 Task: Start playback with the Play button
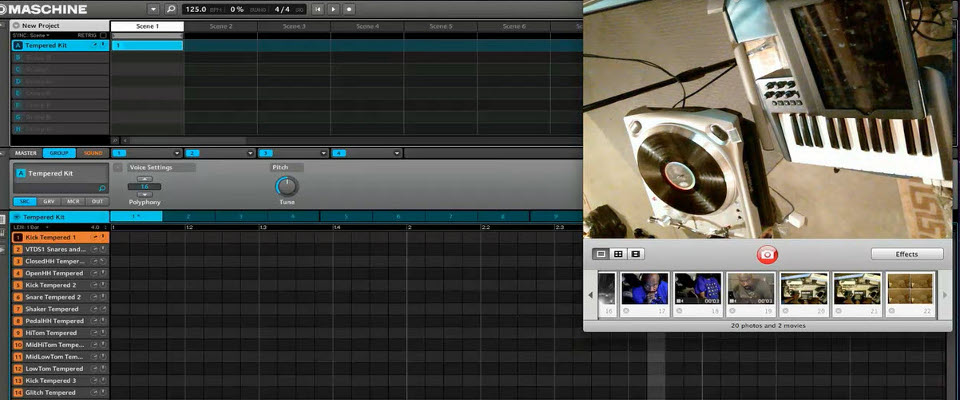(333, 9)
